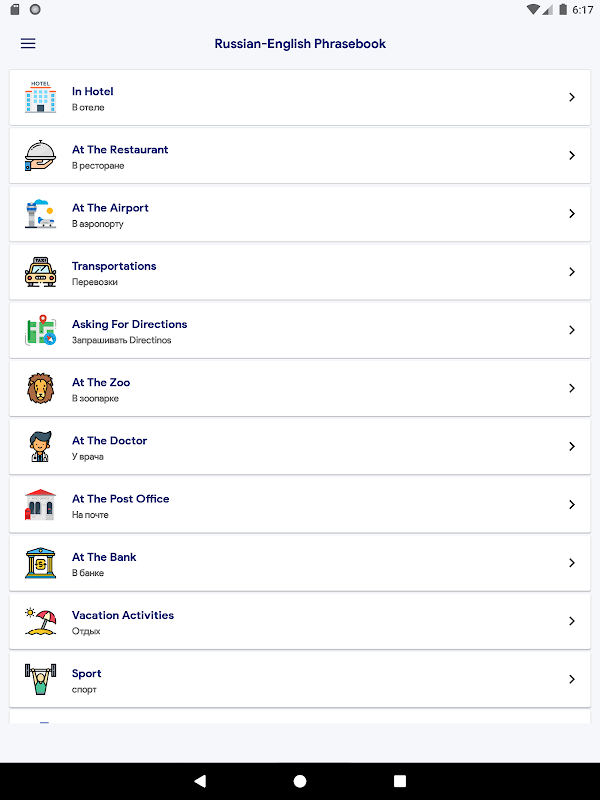Image resolution: width=600 pixels, height=800 pixels.
Task: Tap the beach umbrella vacation icon
Action: (x=40, y=620)
